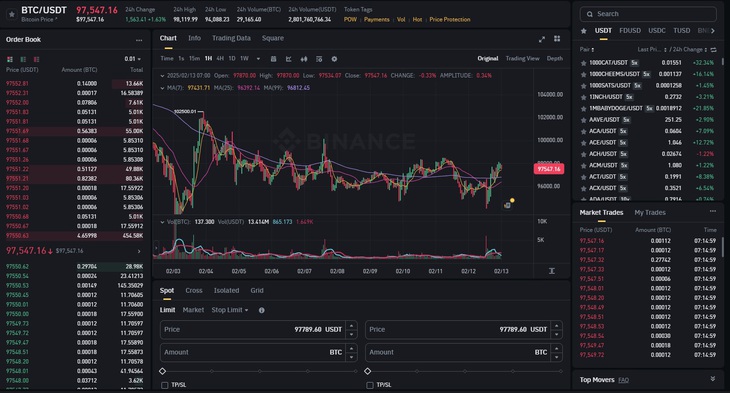Open the Grid trading tab
Screen dimensions: 730x393
[257, 291]
